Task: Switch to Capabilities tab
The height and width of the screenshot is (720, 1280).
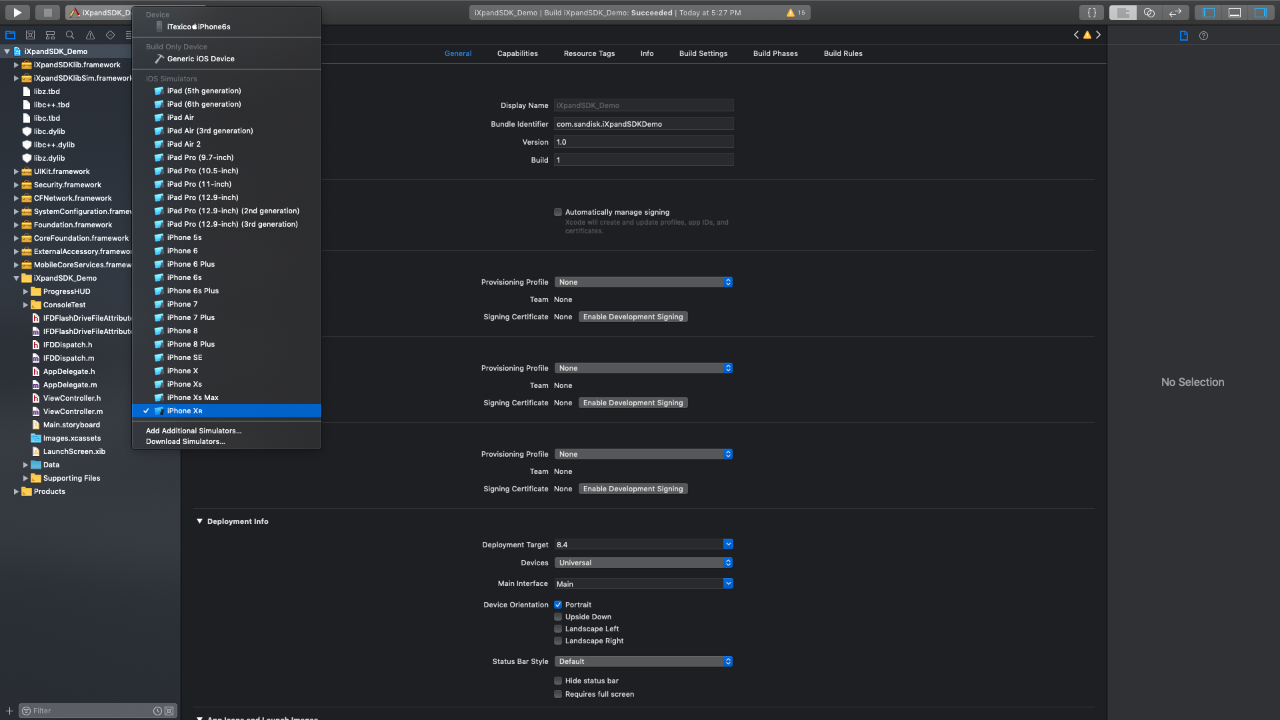Action: point(517,54)
